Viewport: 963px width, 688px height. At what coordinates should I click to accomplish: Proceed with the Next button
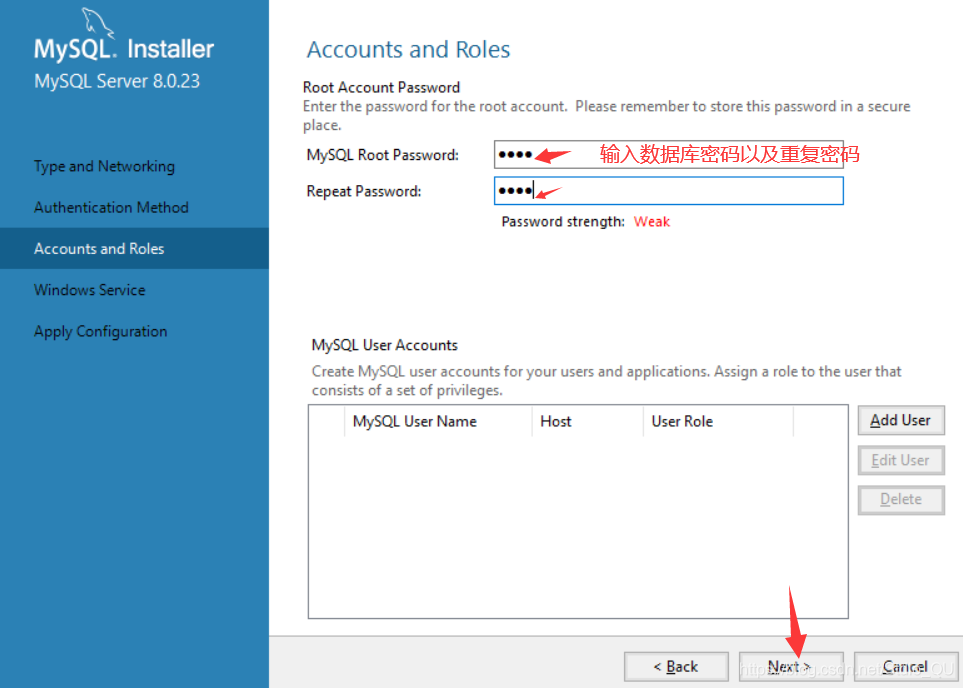pyautogui.click(x=791, y=666)
